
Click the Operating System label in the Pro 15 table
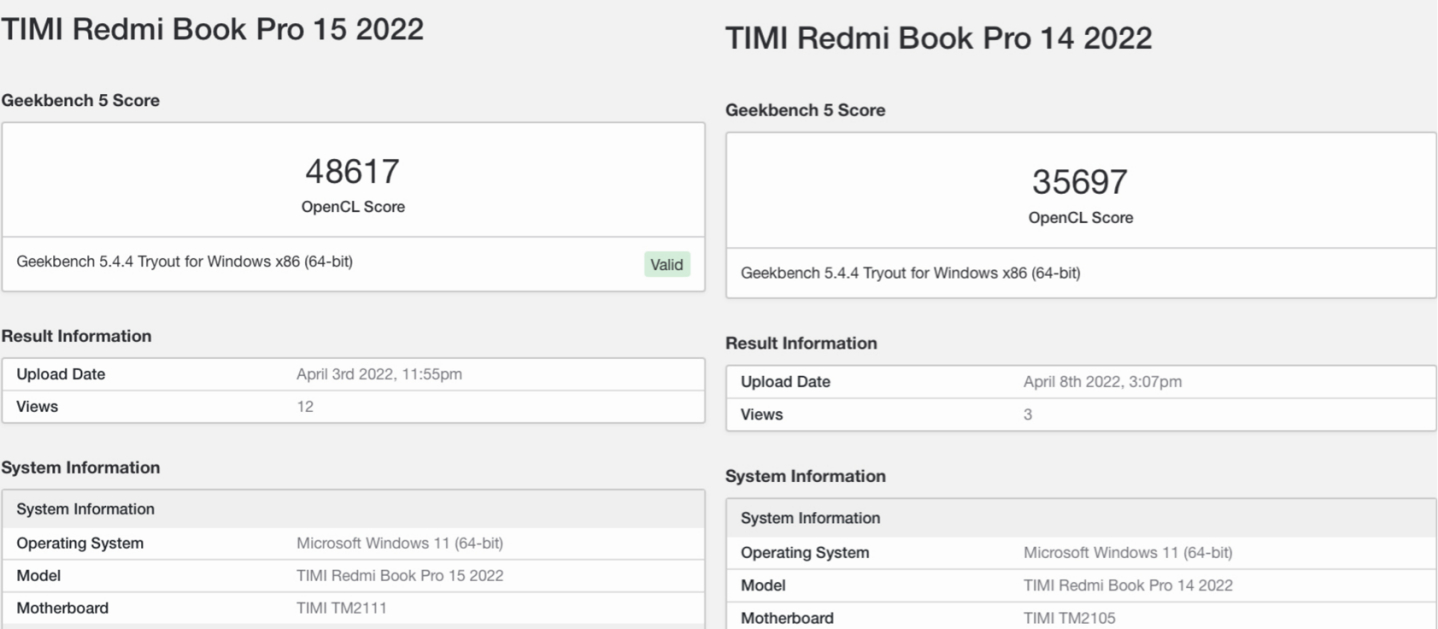[x=80, y=544]
